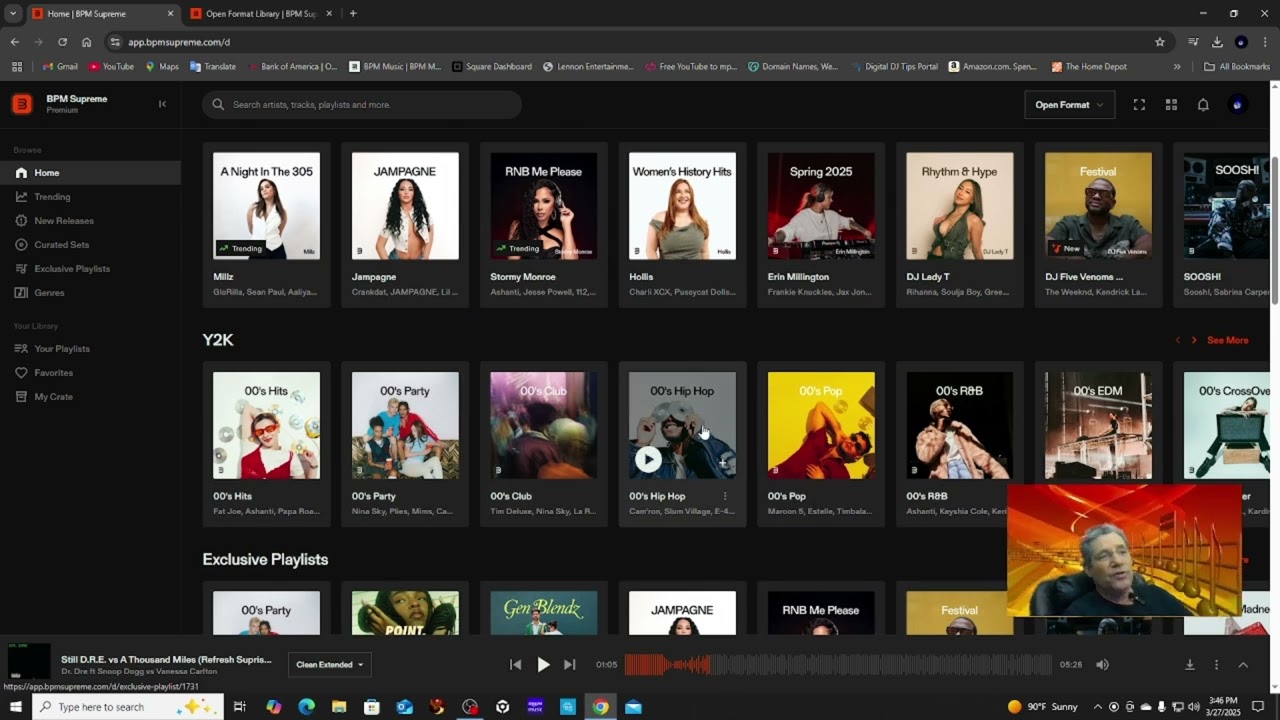Viewport: 1280px width, 720px height.
Task: Click address bar URL
Action: pos(179,42)
